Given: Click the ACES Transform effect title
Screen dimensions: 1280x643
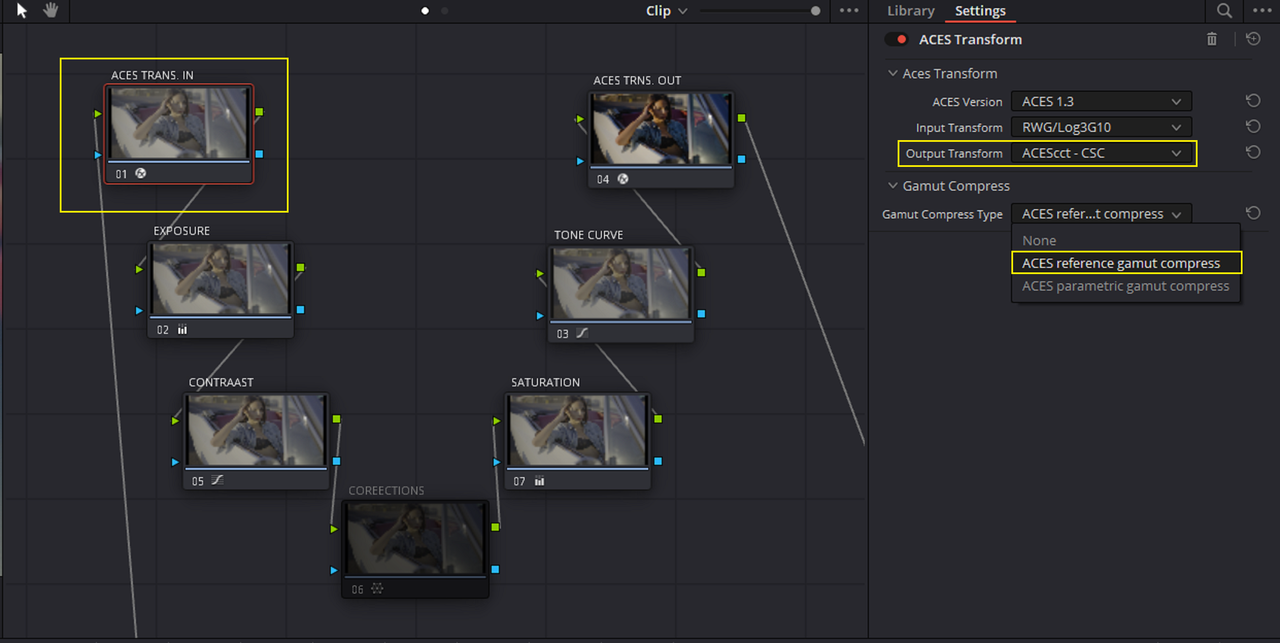Looking at the screenshot, I should click(970, 39).
